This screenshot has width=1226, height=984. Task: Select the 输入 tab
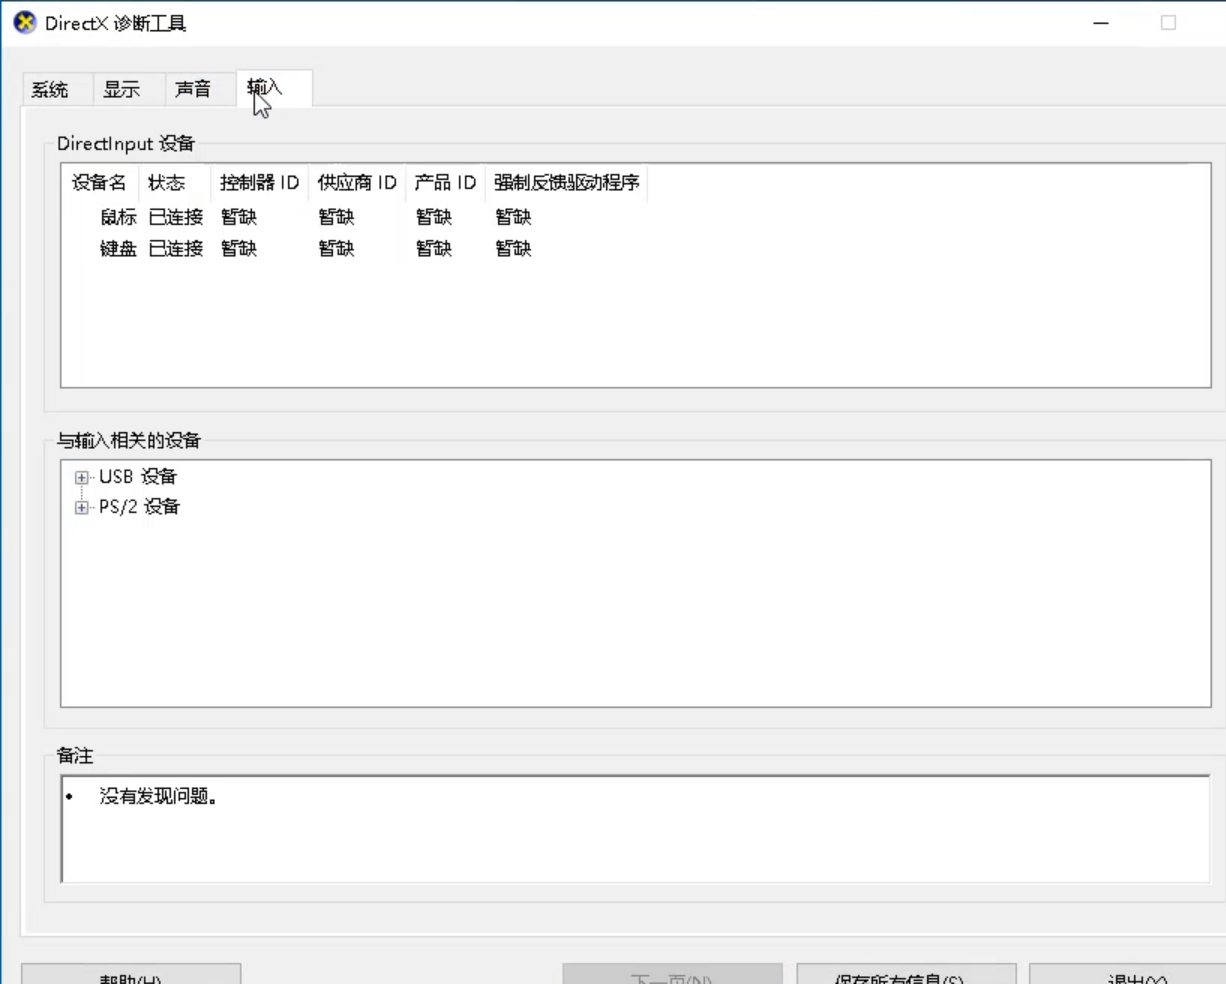274,88
